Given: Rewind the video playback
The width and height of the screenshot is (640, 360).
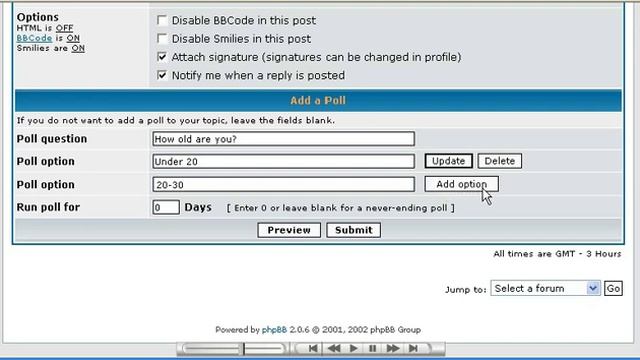Looking at the screenshot, I should coord(334,349).
